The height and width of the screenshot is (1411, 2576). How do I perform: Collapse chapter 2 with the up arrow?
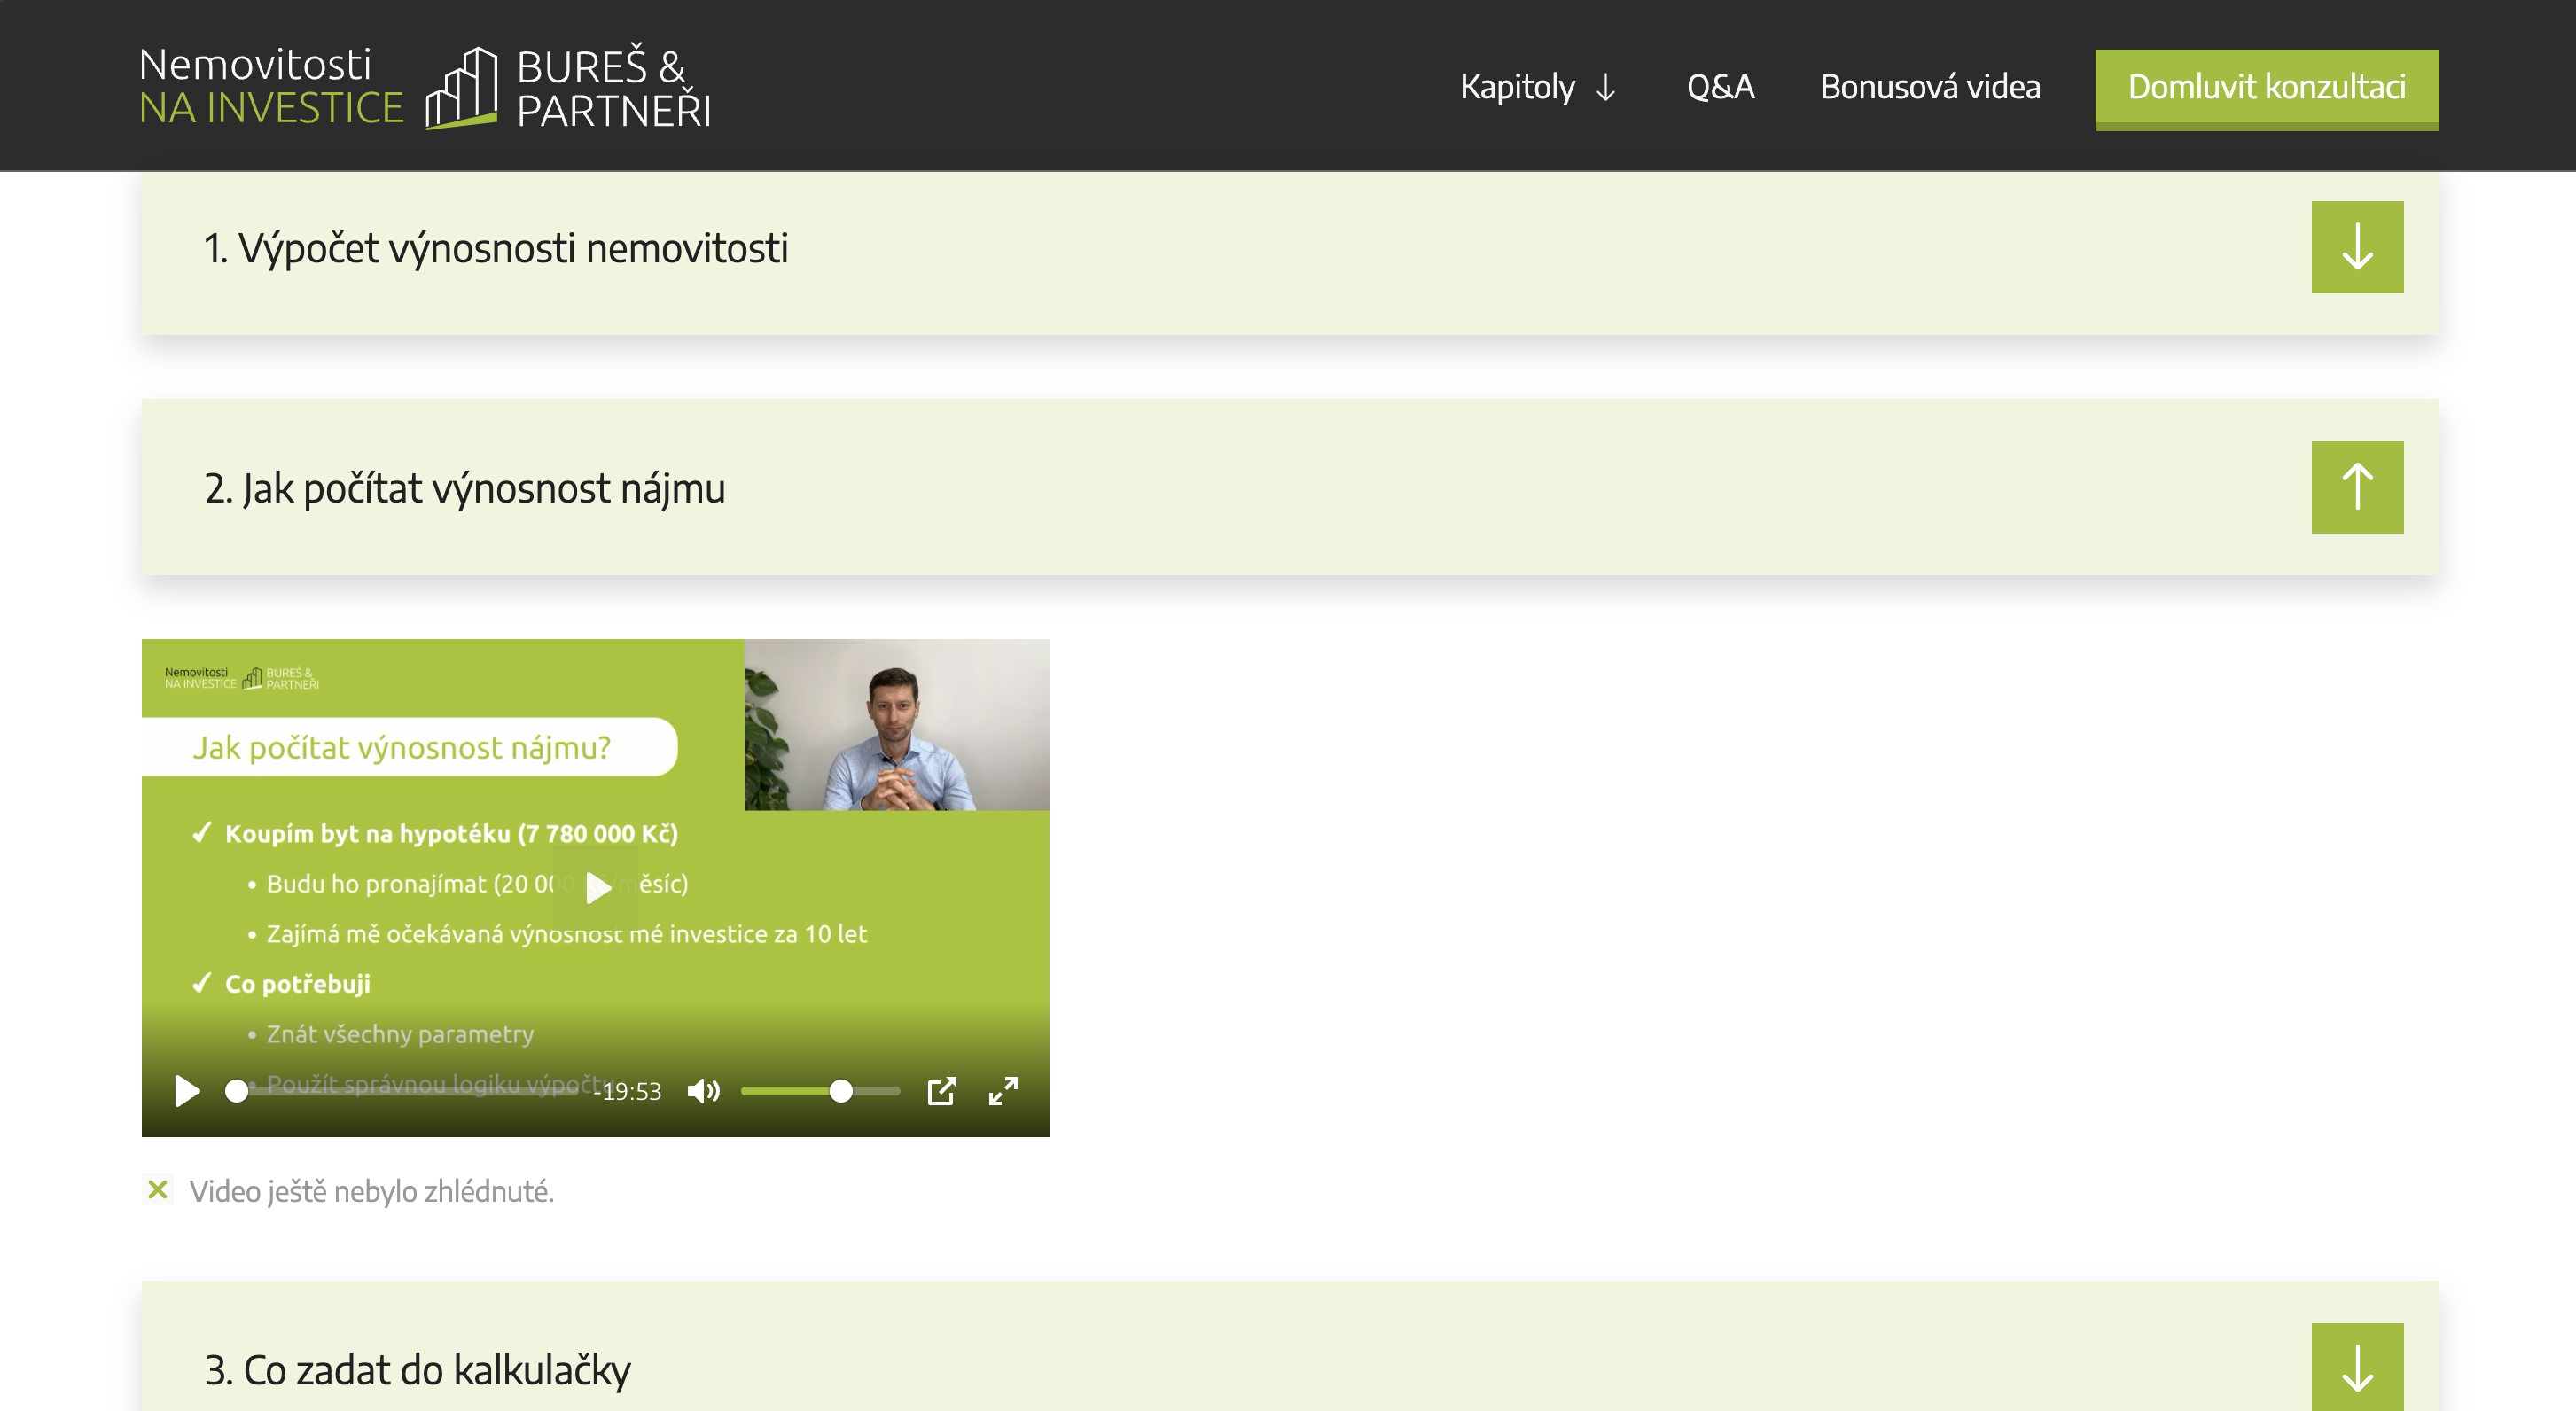click(2356, 487)
